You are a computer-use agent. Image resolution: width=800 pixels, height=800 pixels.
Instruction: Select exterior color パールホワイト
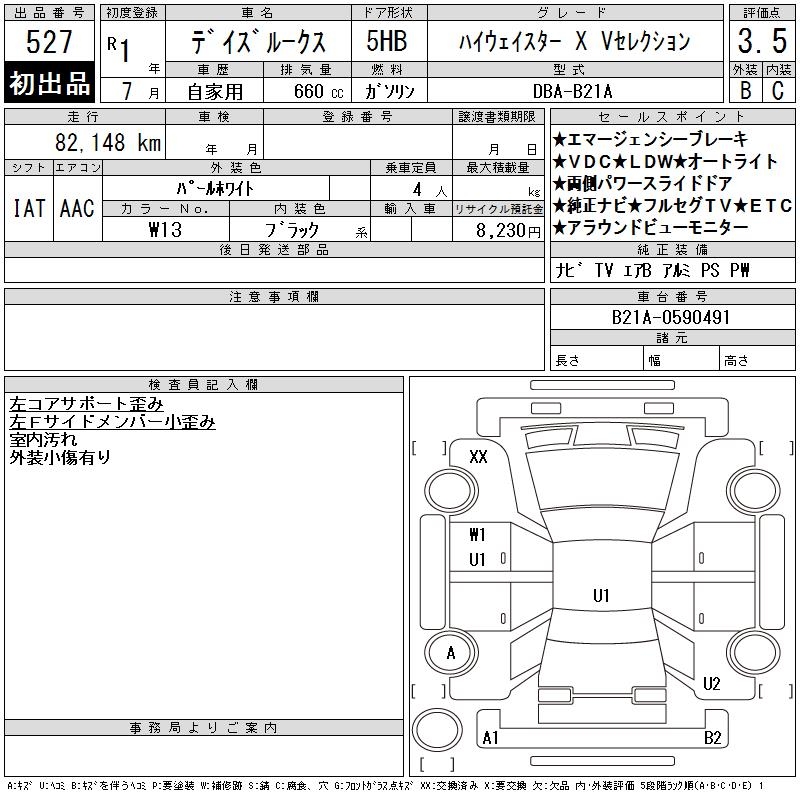(215, 189)
